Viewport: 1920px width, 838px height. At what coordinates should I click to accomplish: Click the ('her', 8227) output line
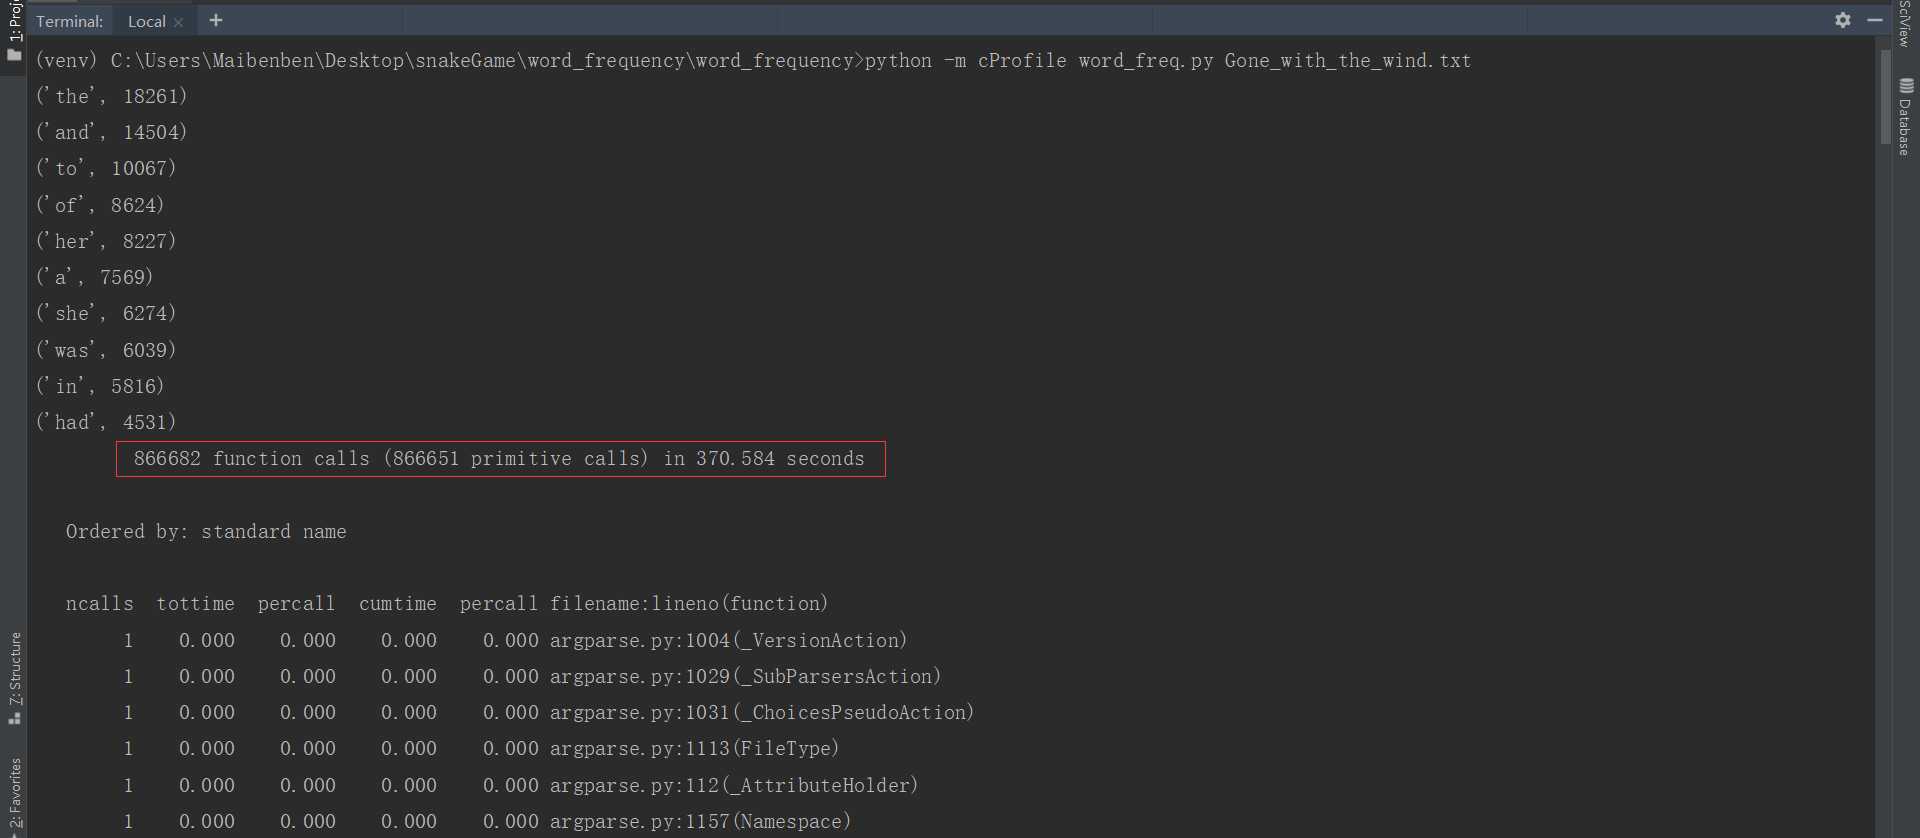click(106, 241)
